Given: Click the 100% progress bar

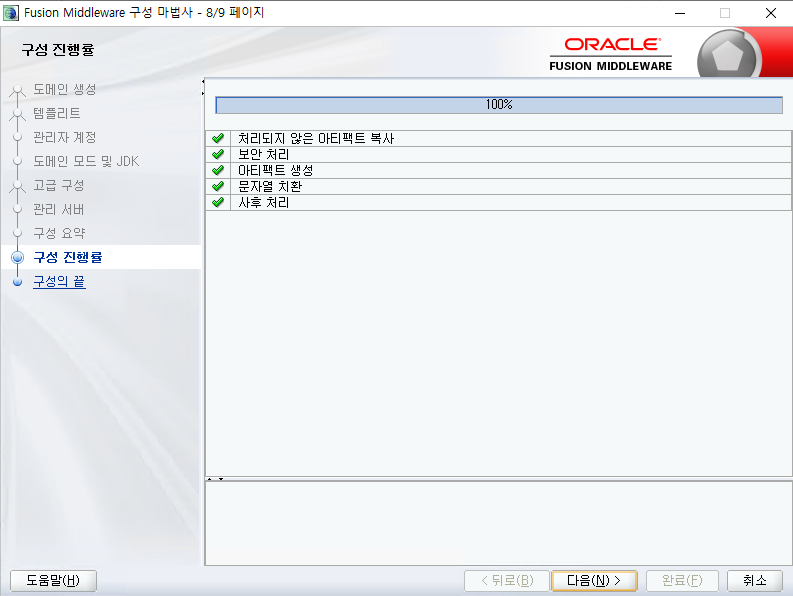Looking at the screenshot, I should click(x=499, y=105).
